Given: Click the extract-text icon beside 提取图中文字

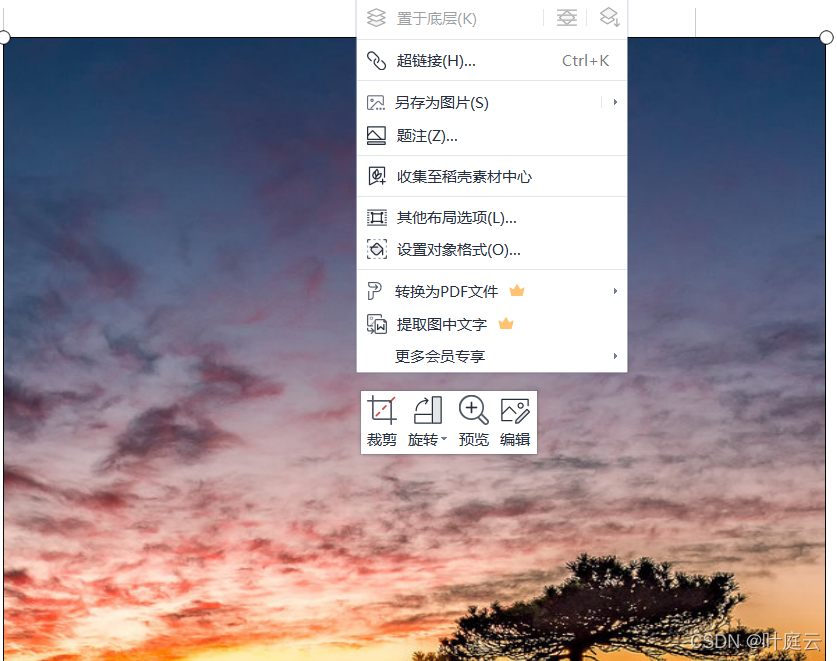Looking at the screenshot, I should 376,324.
